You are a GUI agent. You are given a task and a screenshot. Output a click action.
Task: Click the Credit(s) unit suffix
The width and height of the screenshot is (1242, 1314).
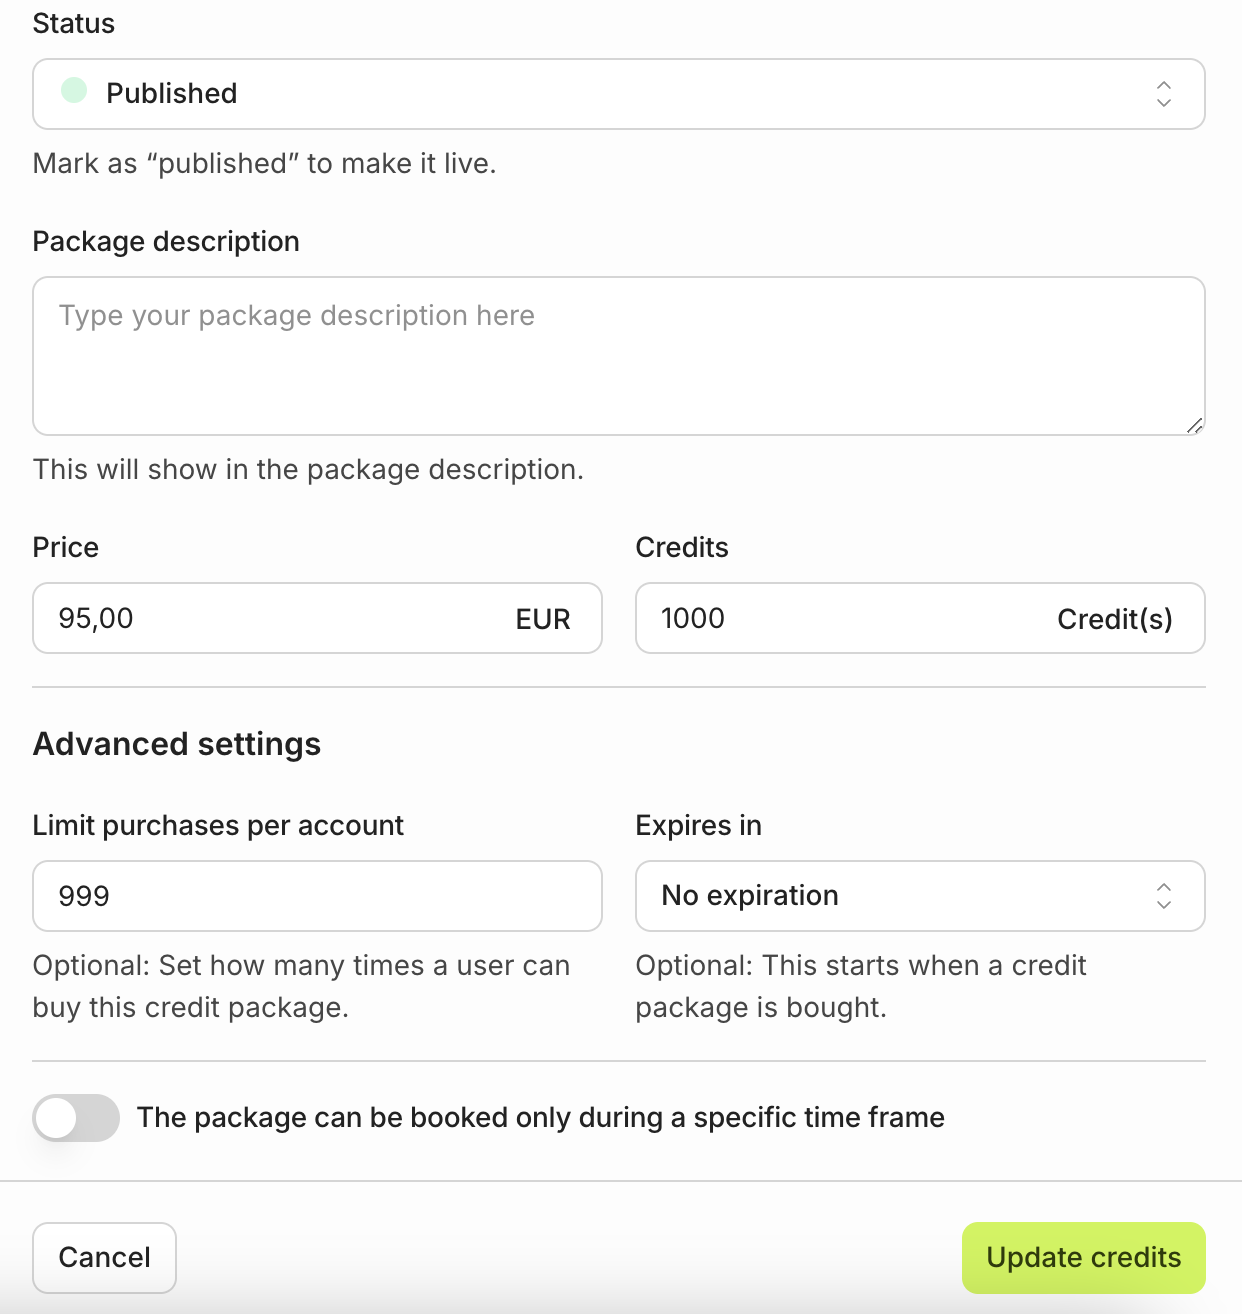1114,619
